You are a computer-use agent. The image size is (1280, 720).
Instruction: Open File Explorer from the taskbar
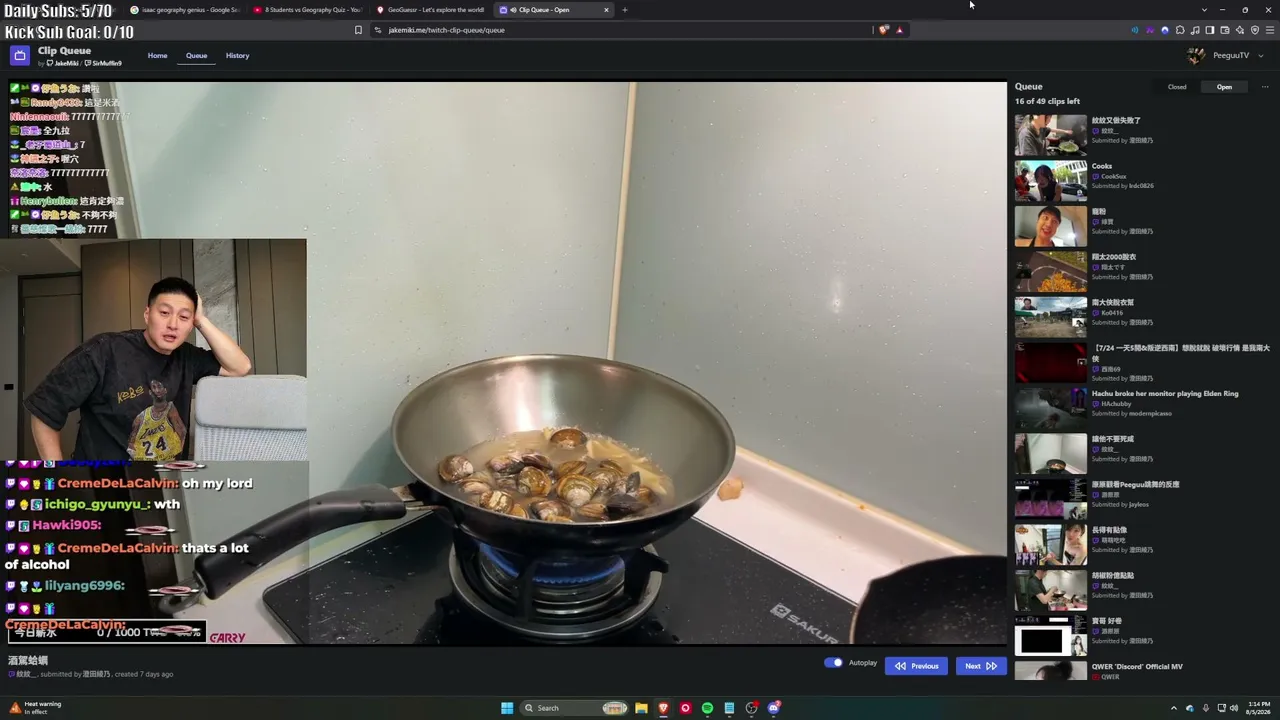(x=641, y=708)
